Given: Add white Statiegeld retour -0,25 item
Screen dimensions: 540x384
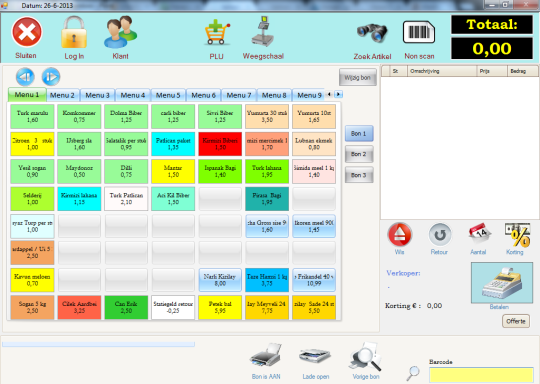Looking at the screenshot, I should pyautogui.click(x=173, y=308).
